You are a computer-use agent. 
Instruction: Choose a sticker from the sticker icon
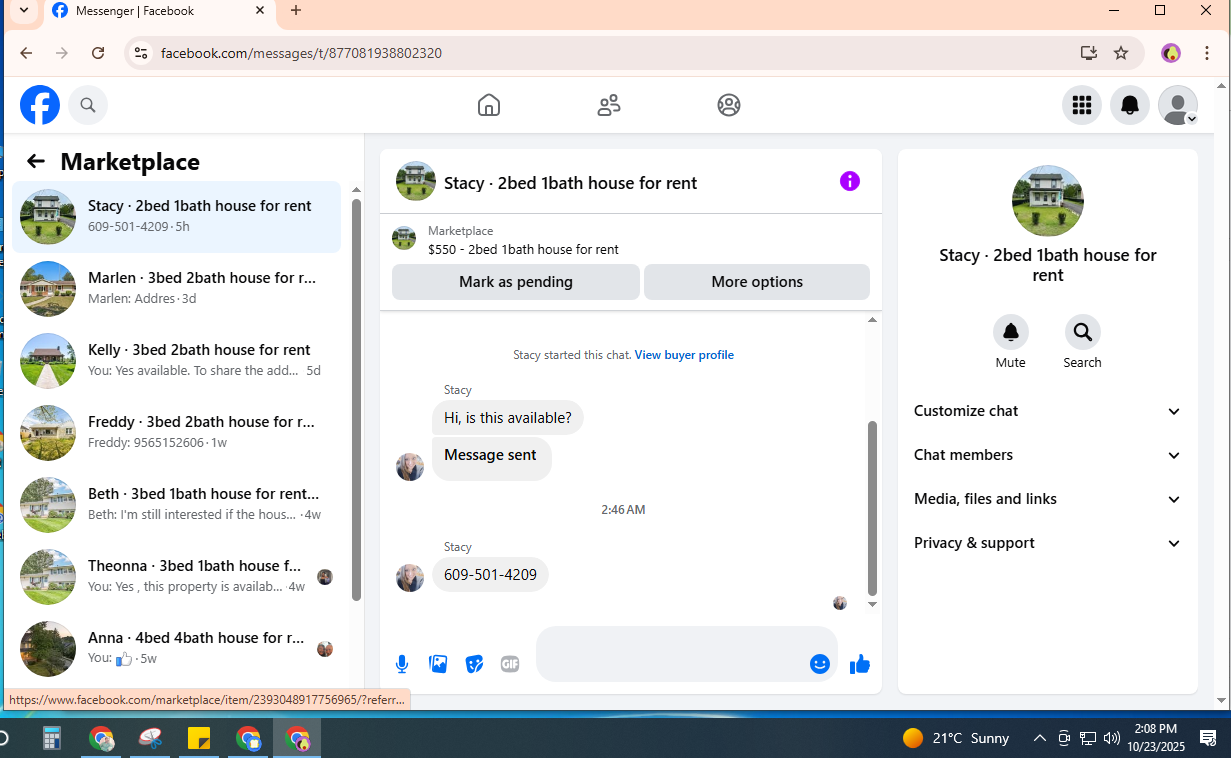click(x=474, y=664)
